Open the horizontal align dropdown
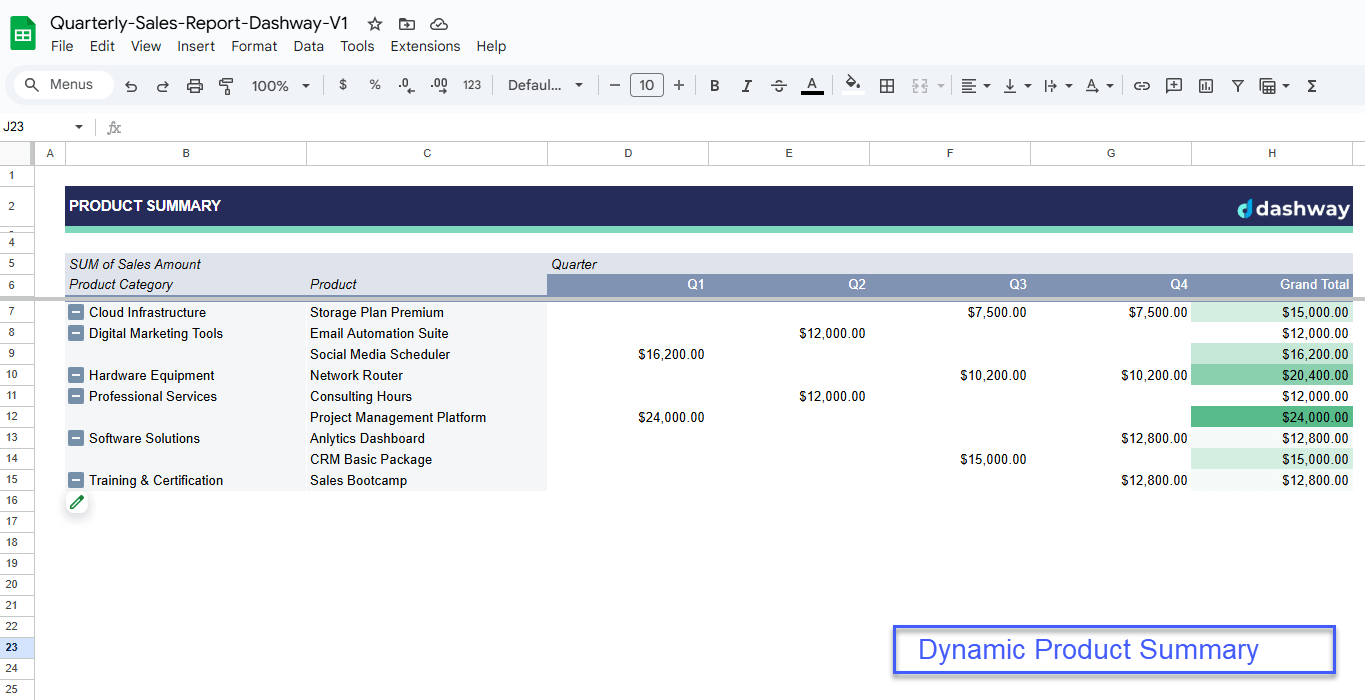This screenshot has width=1365, height=700. pyautogui.click(x=975, y=86)
